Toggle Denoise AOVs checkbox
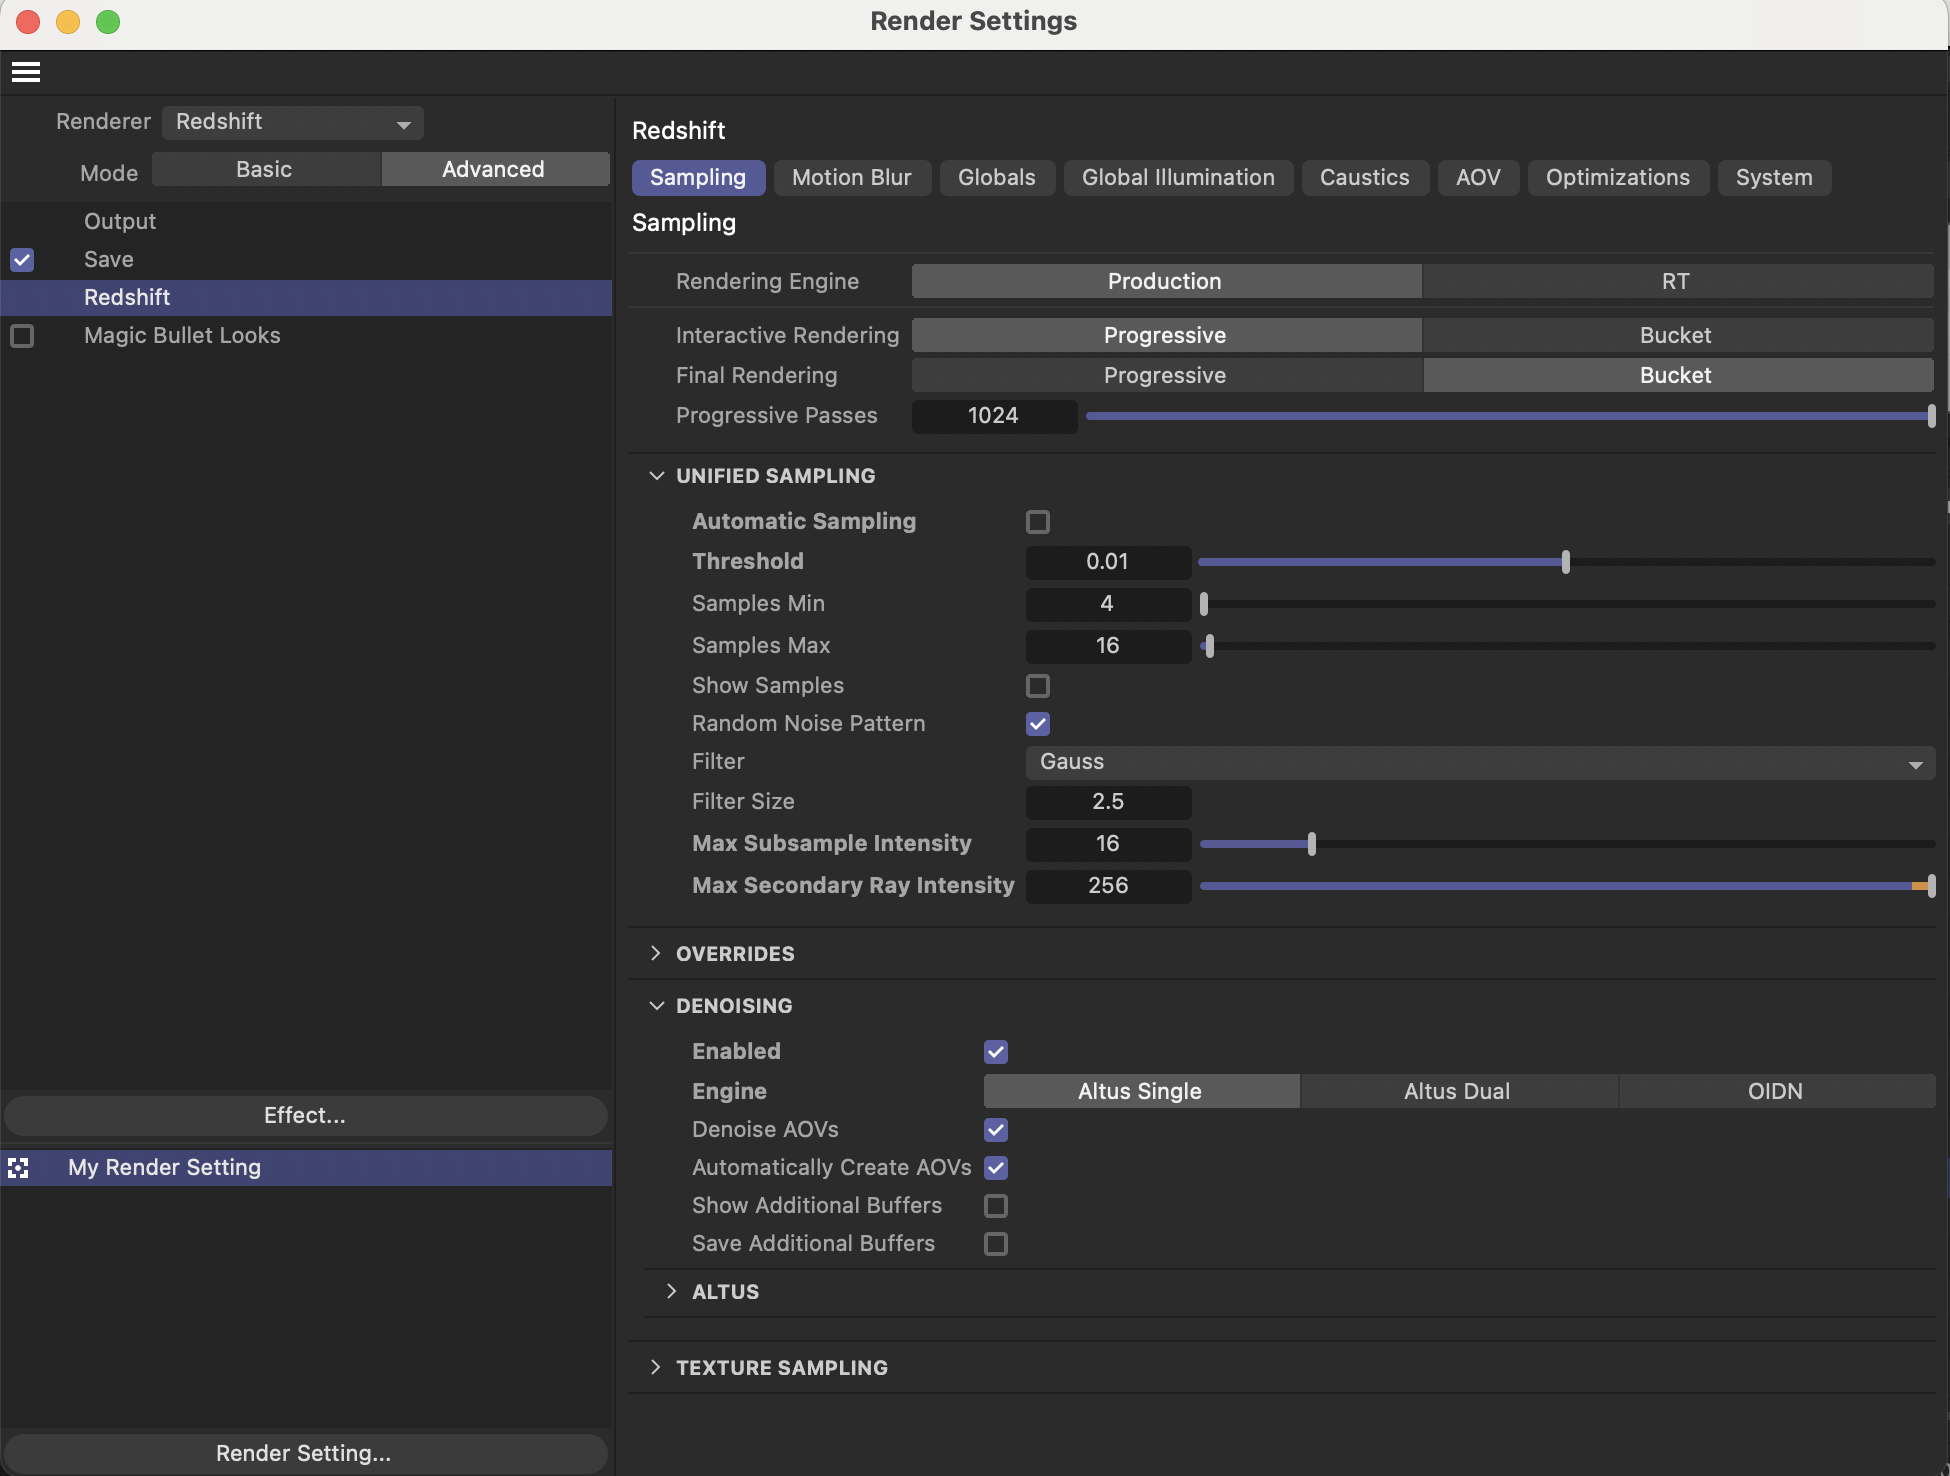This screenshot has width=1950, height=1476. tap(996, 1130)
